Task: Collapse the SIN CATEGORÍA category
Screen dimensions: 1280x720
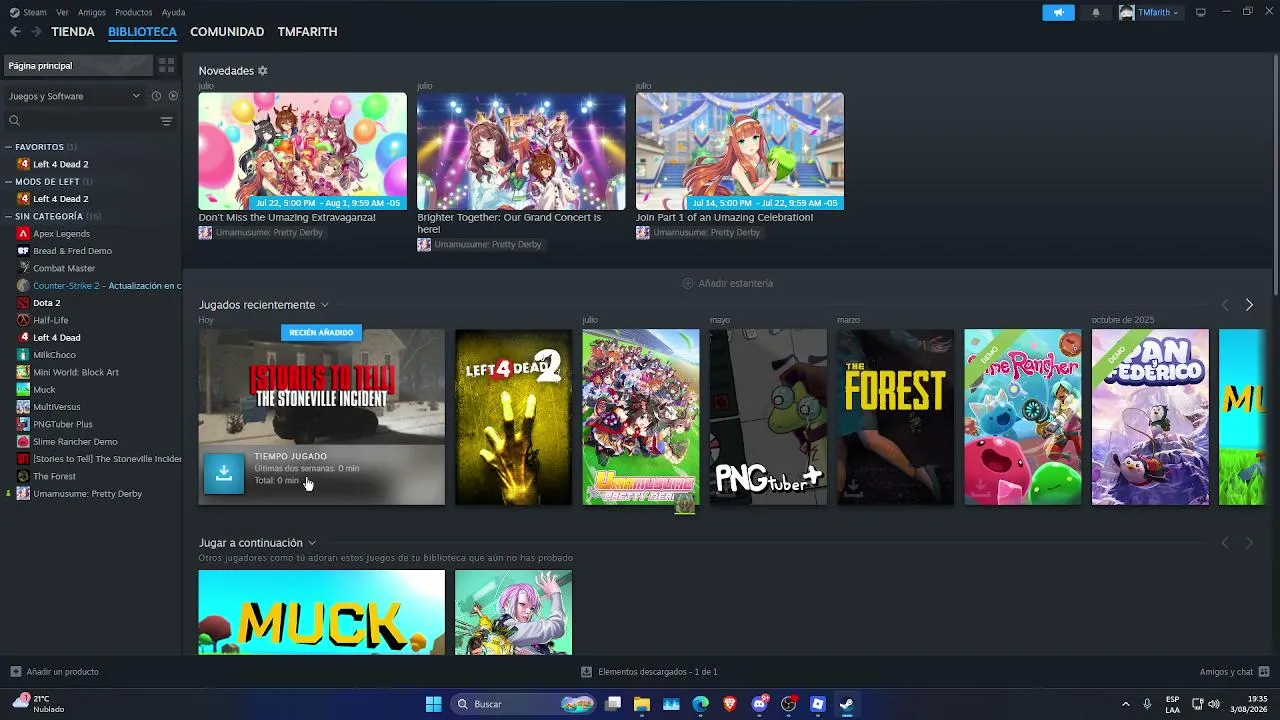Action: point(9,216)
